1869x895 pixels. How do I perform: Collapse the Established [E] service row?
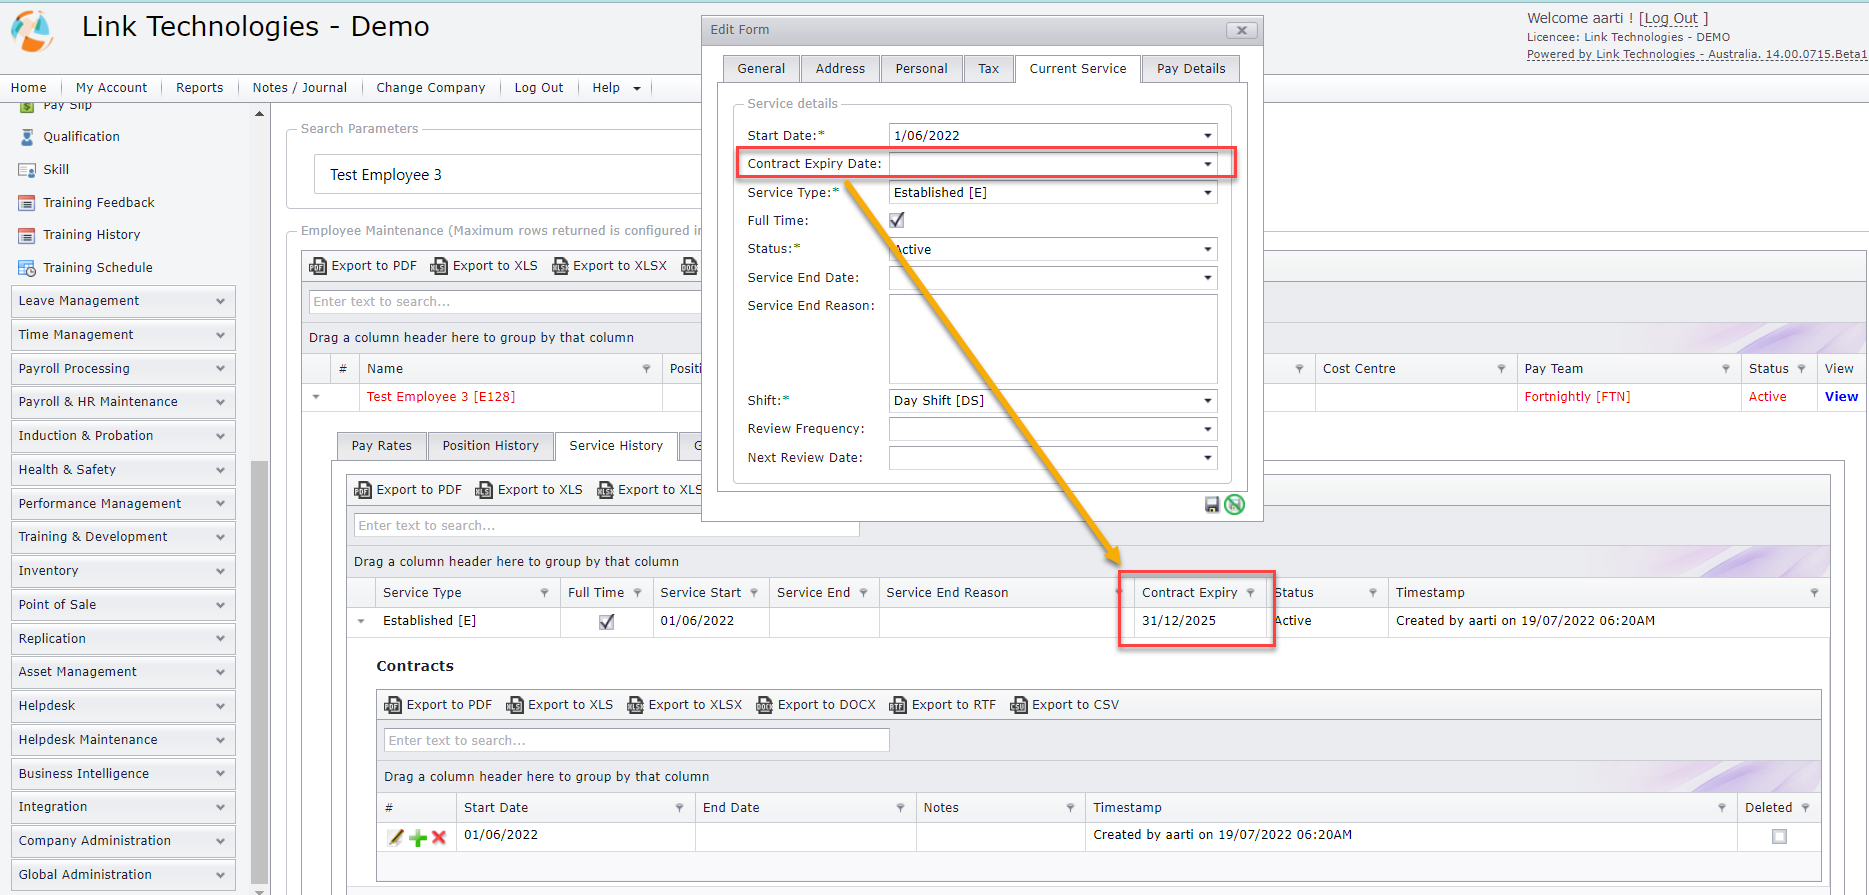pos(361,622)
